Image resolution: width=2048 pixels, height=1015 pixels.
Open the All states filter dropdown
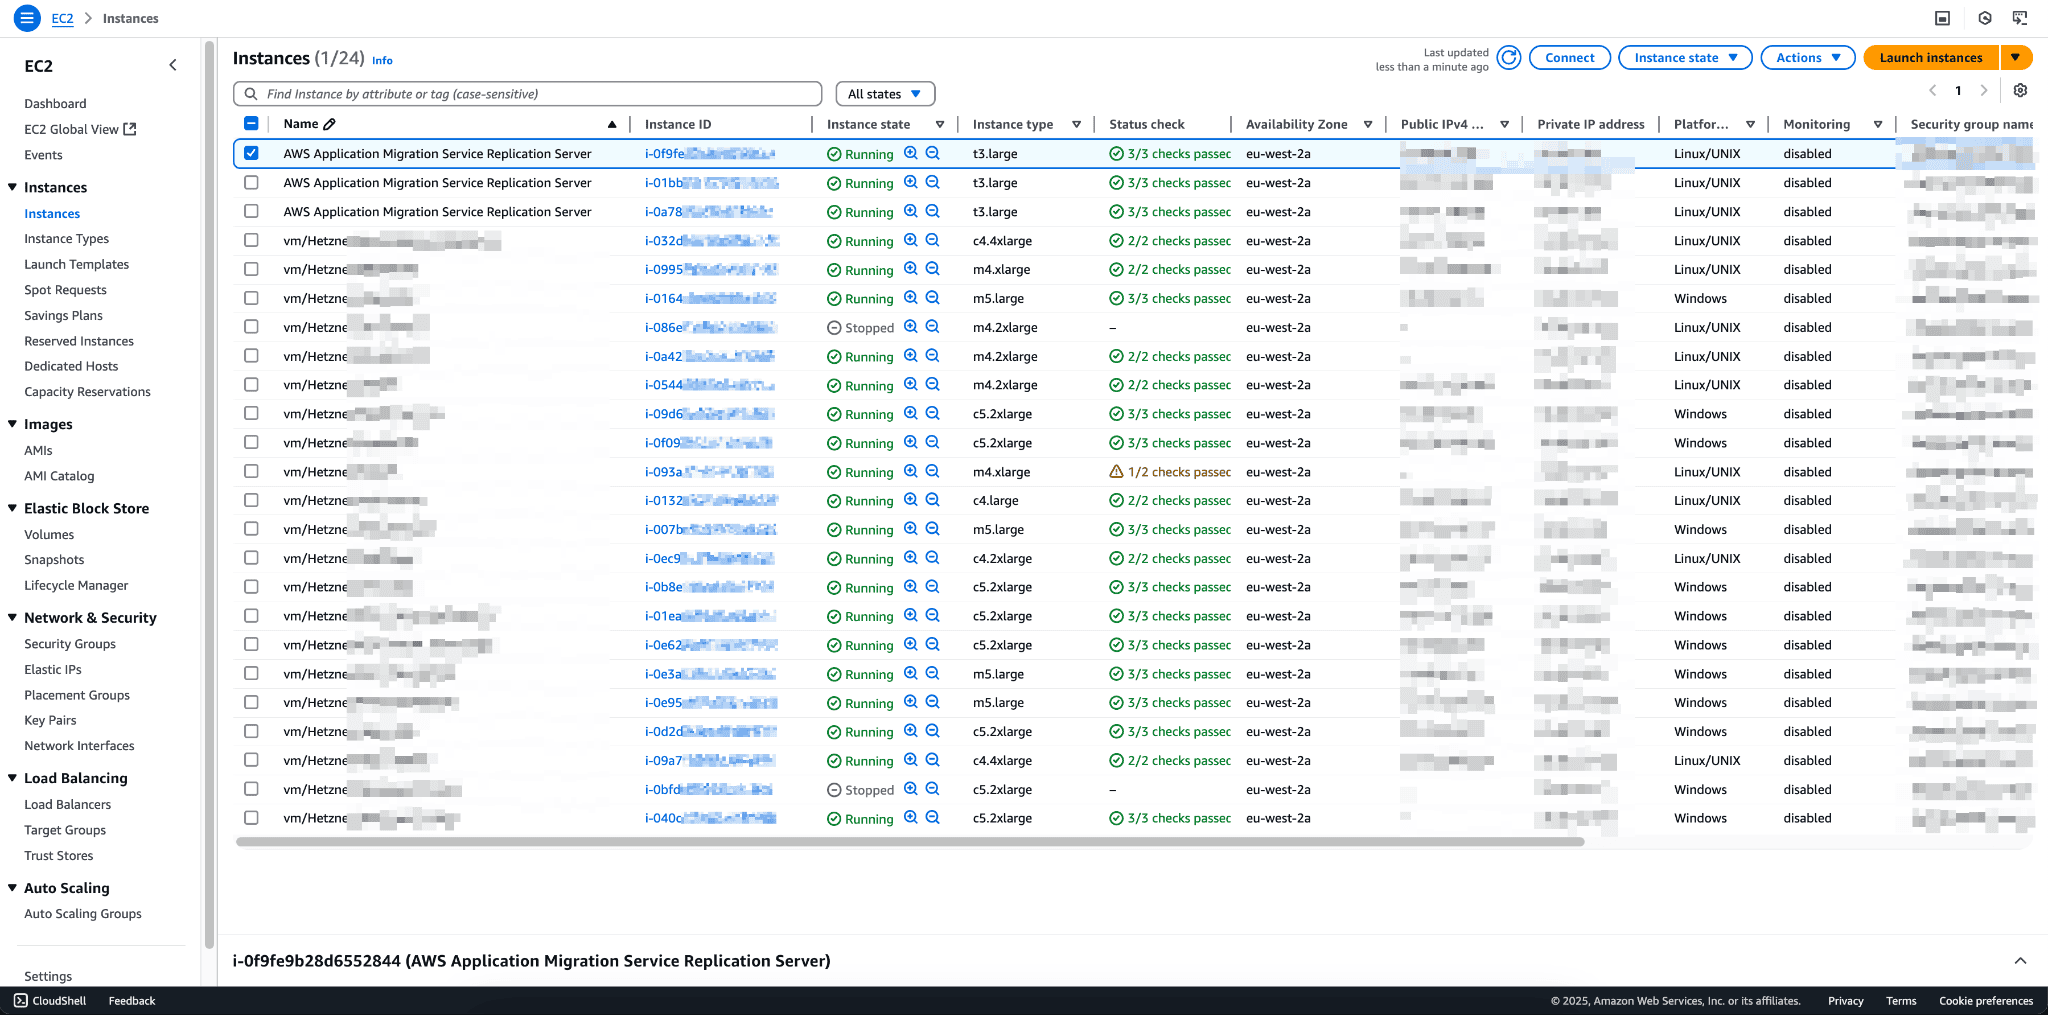tap(885, 94)
